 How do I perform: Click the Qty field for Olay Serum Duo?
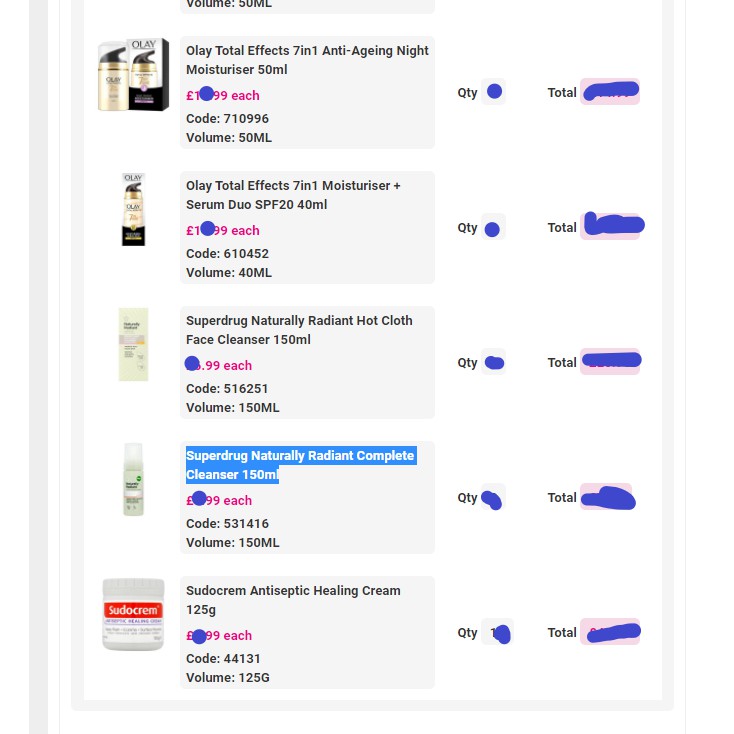493,227
